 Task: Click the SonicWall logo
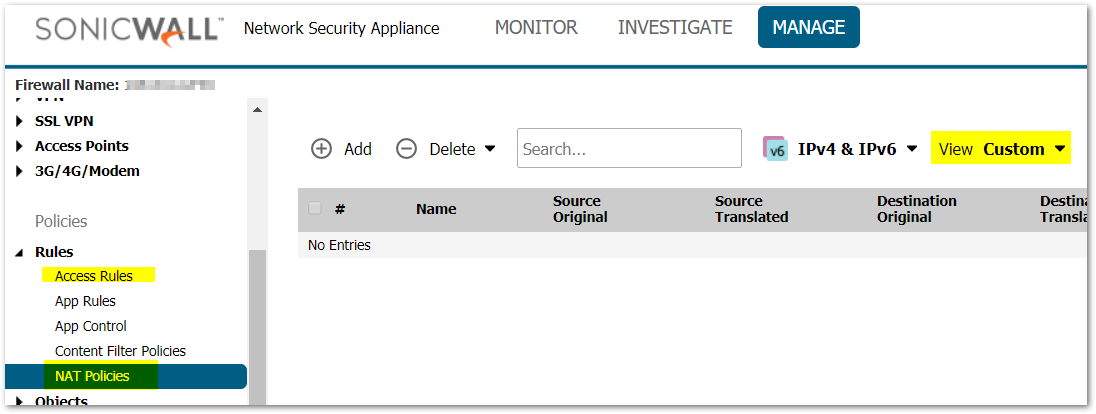(128, 28)
